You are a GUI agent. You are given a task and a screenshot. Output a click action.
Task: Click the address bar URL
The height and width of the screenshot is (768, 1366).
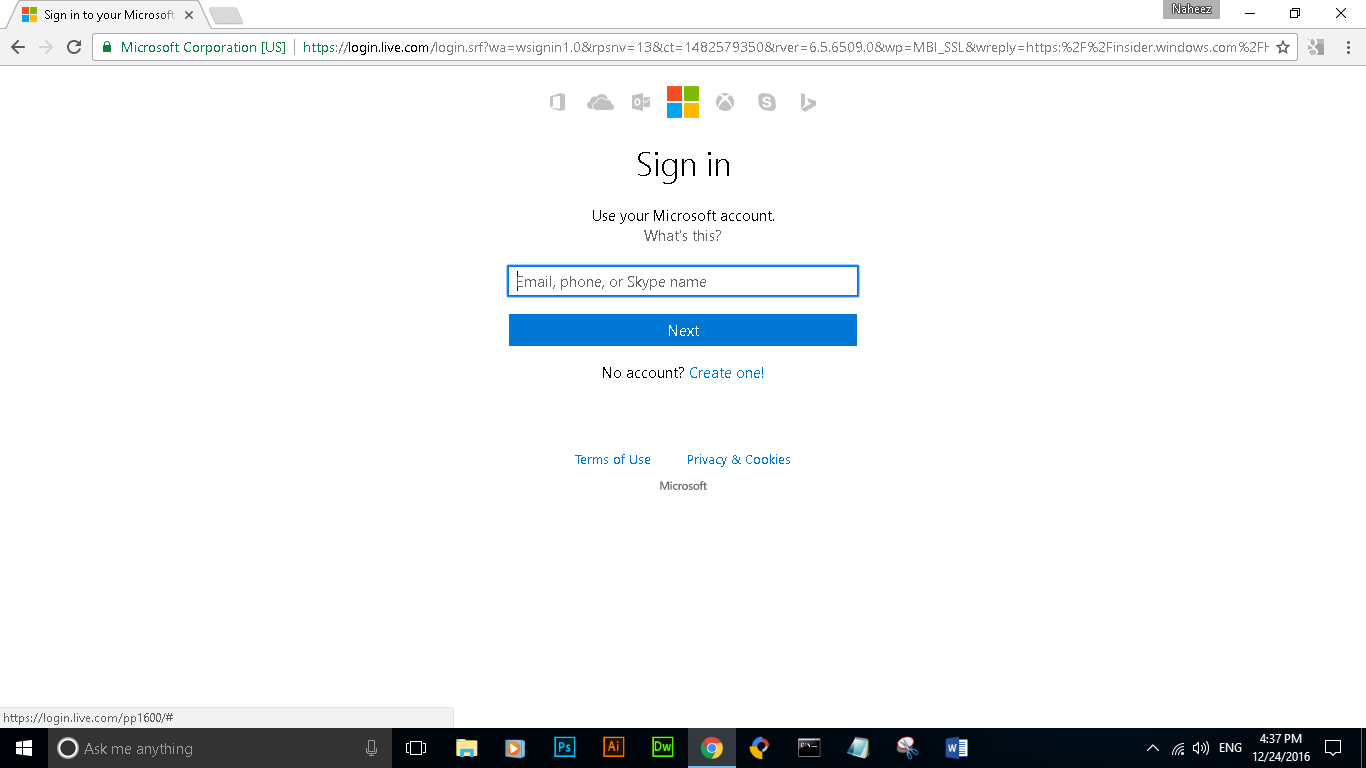point(785,47)
